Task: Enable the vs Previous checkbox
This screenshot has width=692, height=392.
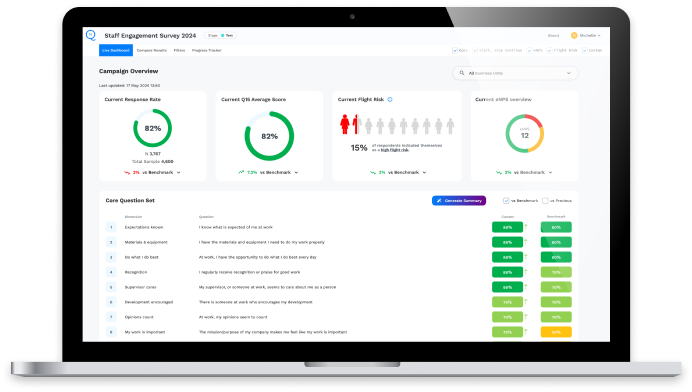Action: (545, 201)
